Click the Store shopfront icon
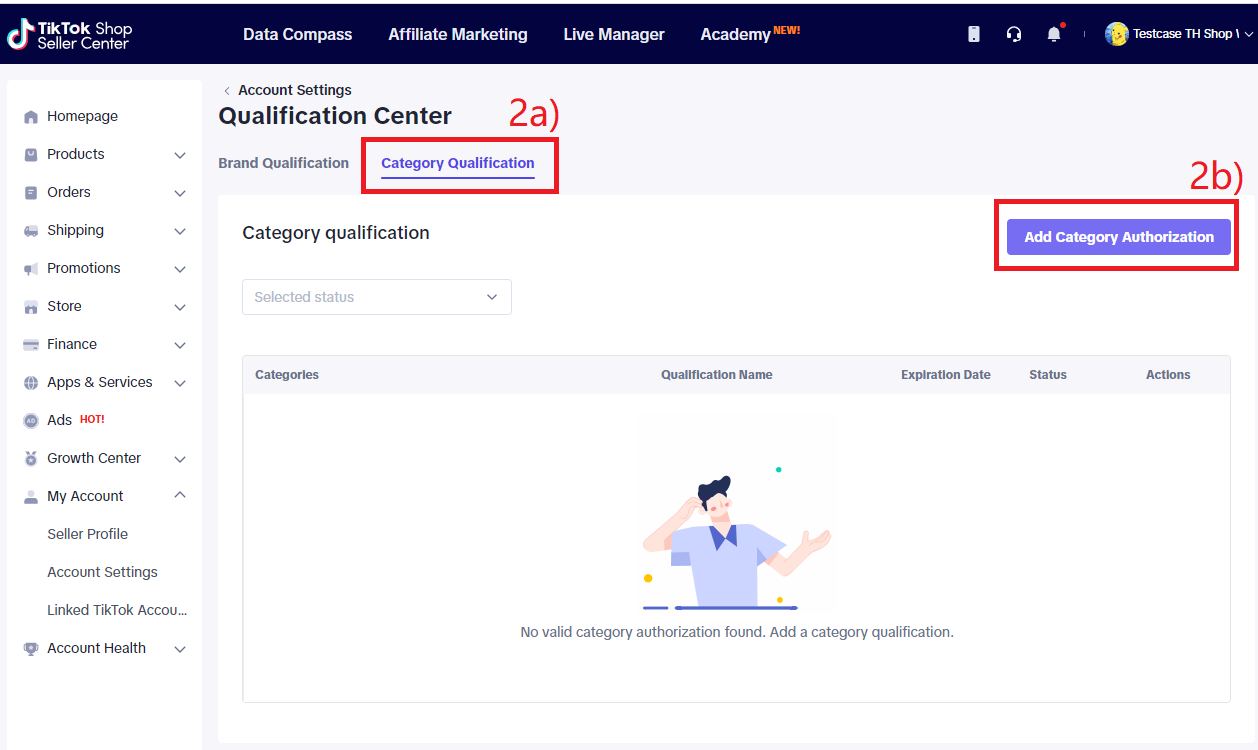 coord(31,307)
